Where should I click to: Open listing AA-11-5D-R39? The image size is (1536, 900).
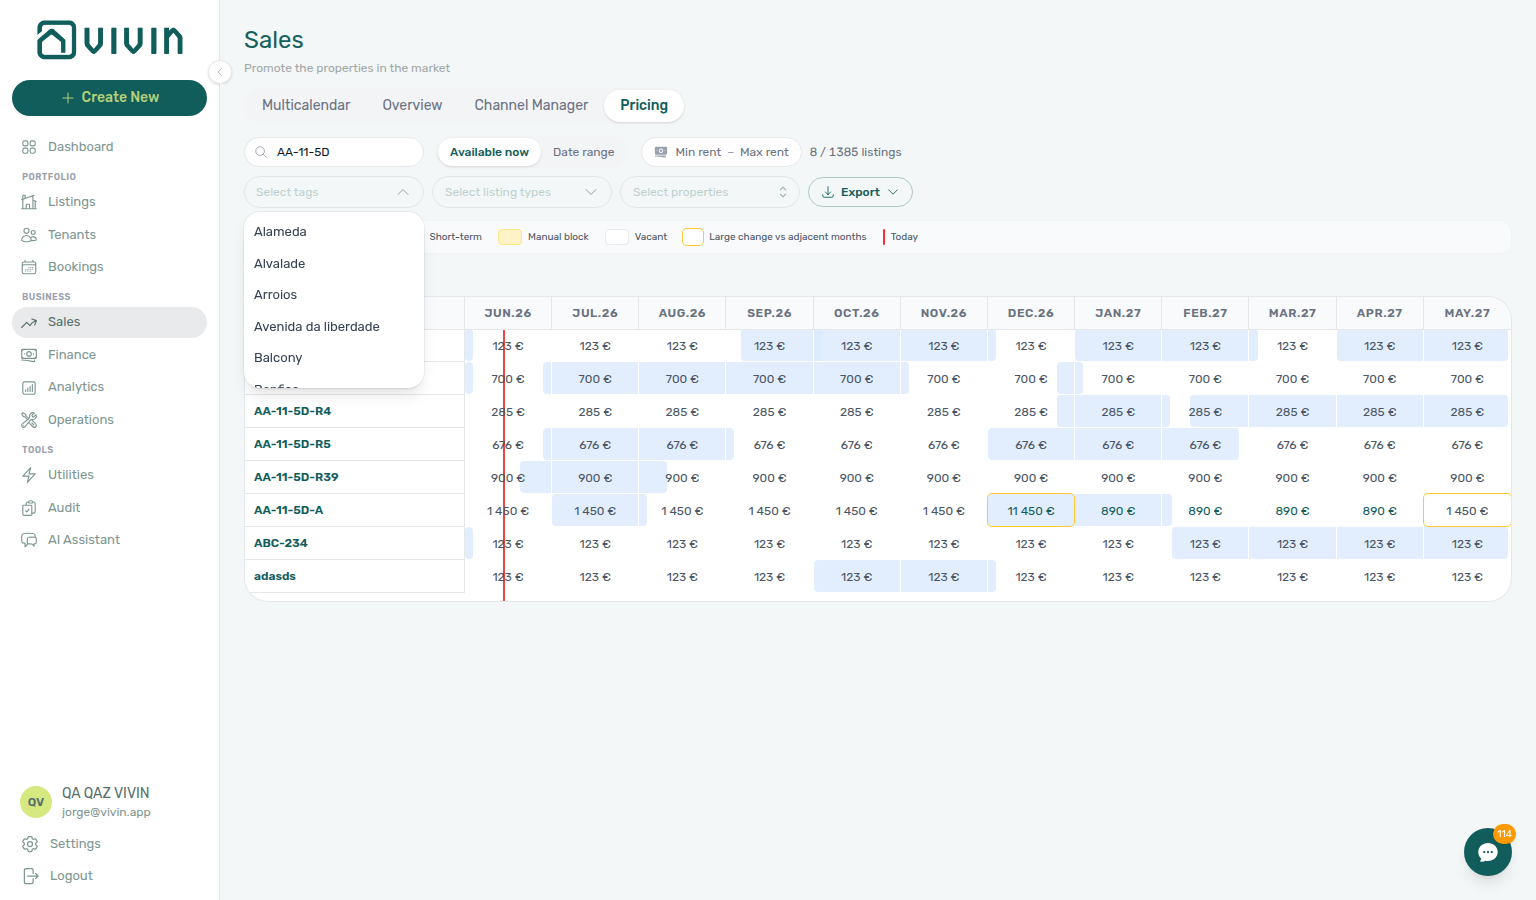296,477
